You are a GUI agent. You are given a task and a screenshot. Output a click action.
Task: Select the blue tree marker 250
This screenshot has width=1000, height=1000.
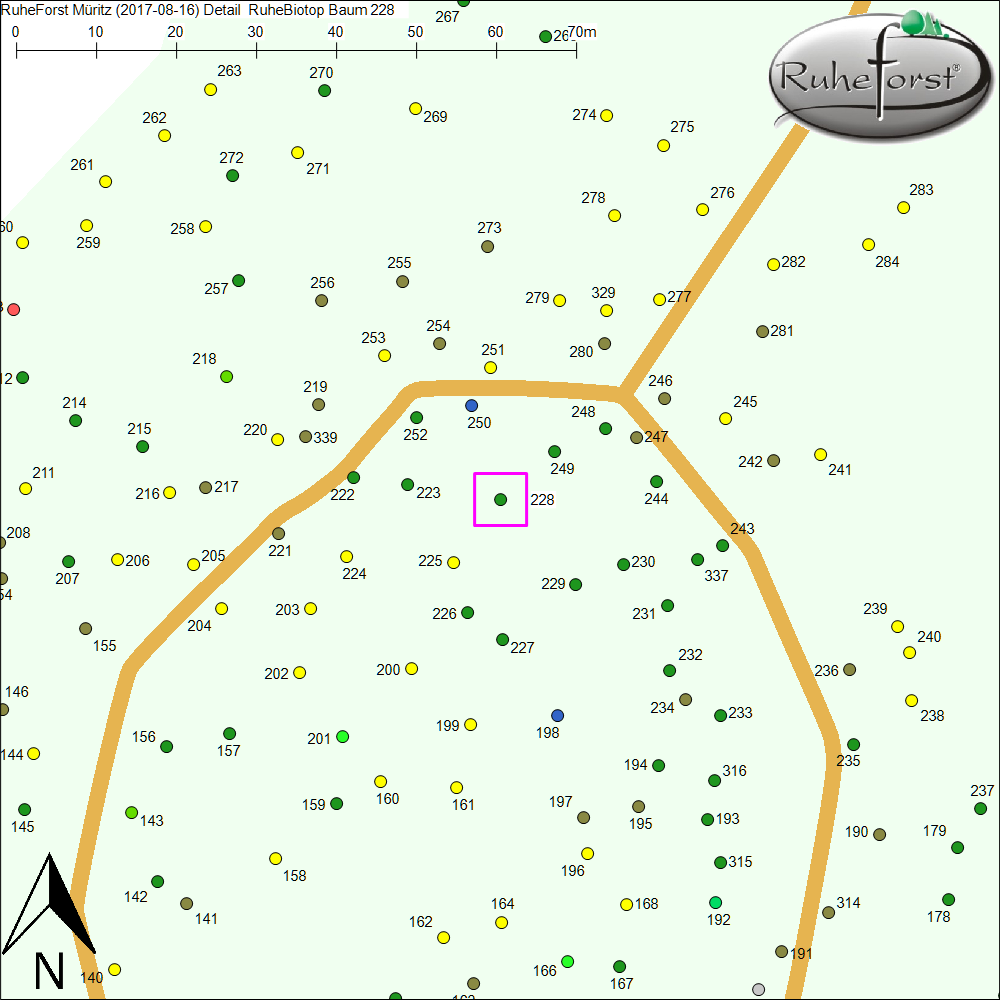[x=471, y=405]
